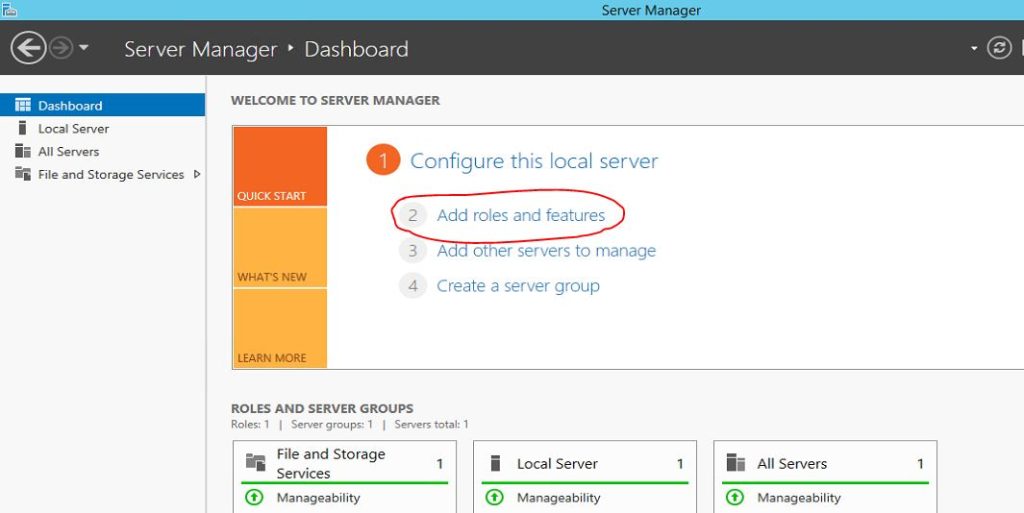Click Create a server group link

coord(518,286)
